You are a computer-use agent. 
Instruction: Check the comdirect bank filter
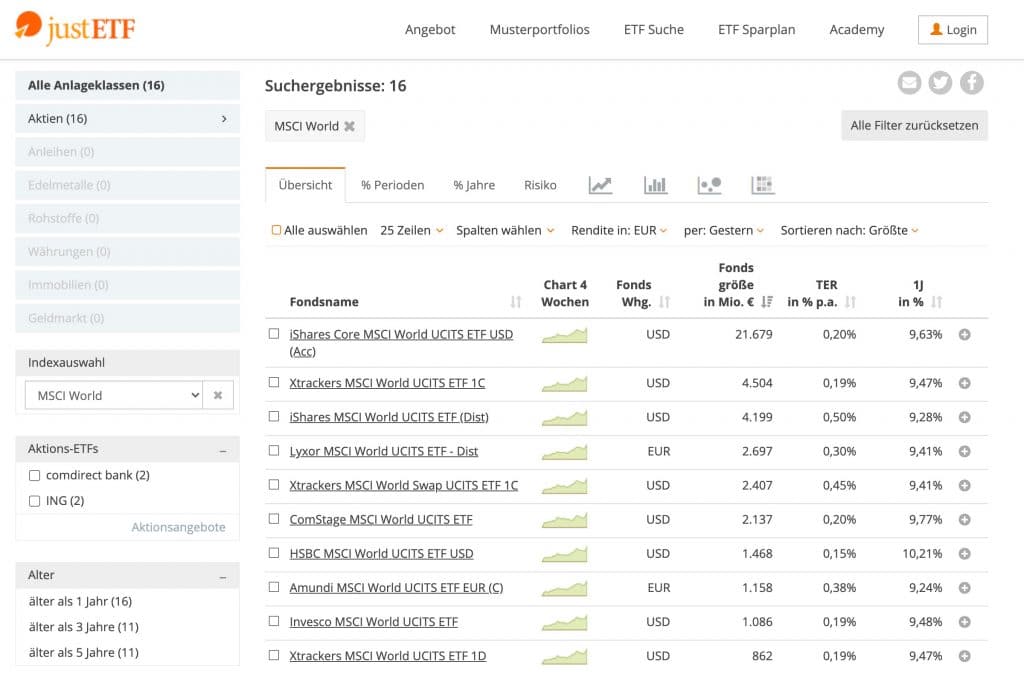click(x=35, y=476)
